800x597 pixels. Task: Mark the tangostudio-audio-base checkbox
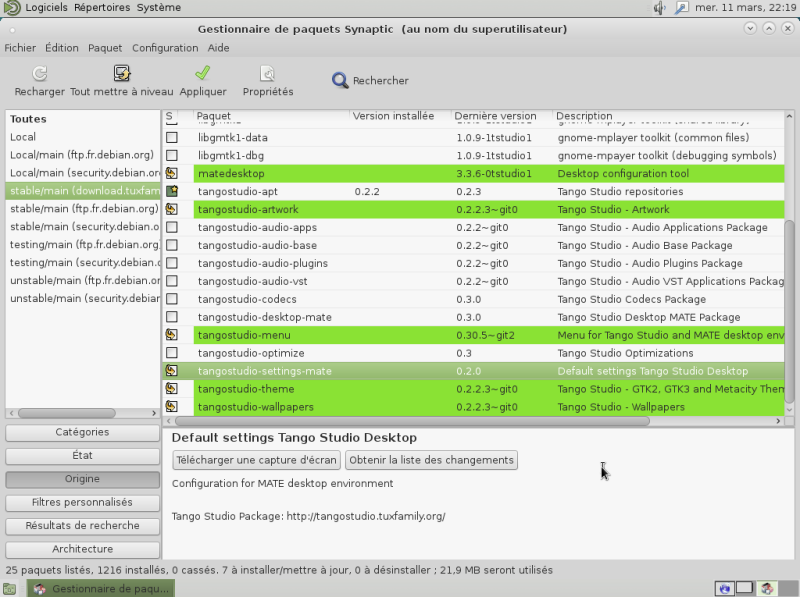pyautogui.click(x=172, y=245)
